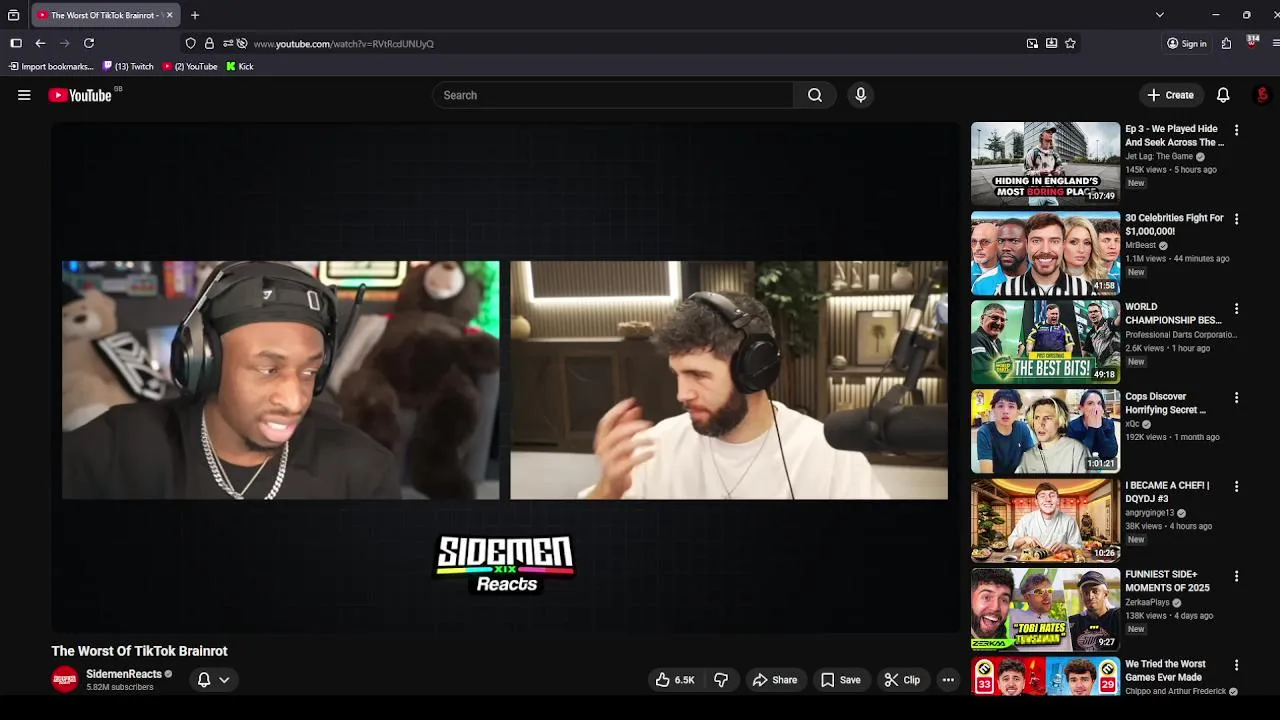Start voice search with microphone icon
1280x720 pixels.
860,95
